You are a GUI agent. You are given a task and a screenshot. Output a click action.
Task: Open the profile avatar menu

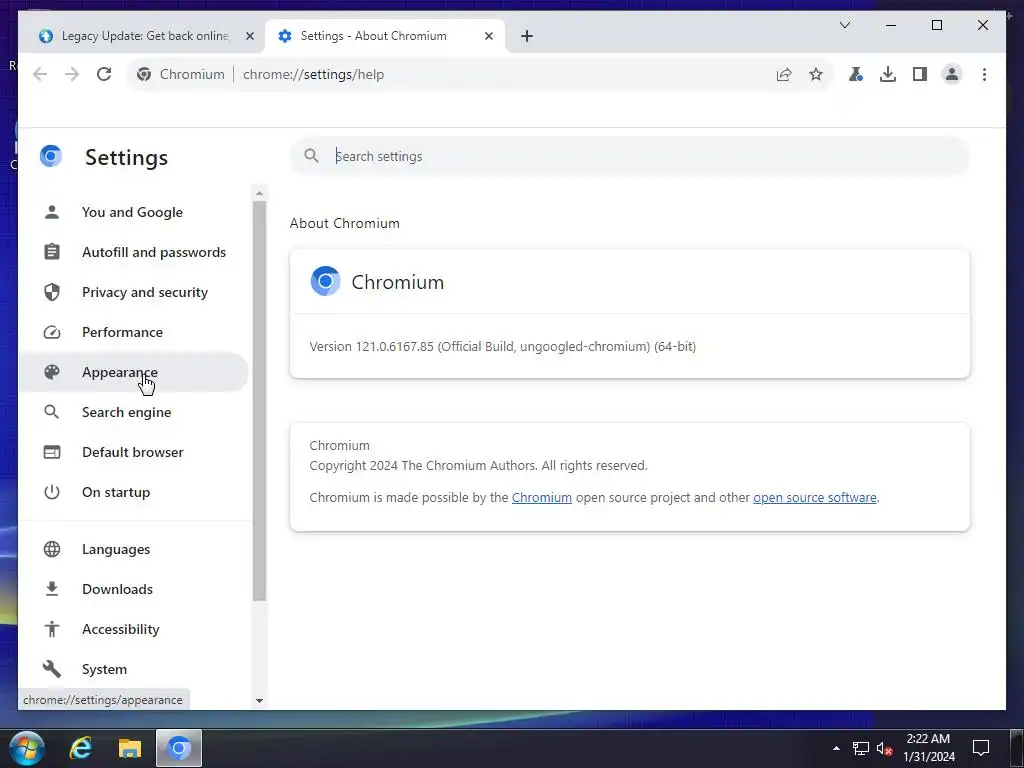pyautogui.click(x=952, y=74)
